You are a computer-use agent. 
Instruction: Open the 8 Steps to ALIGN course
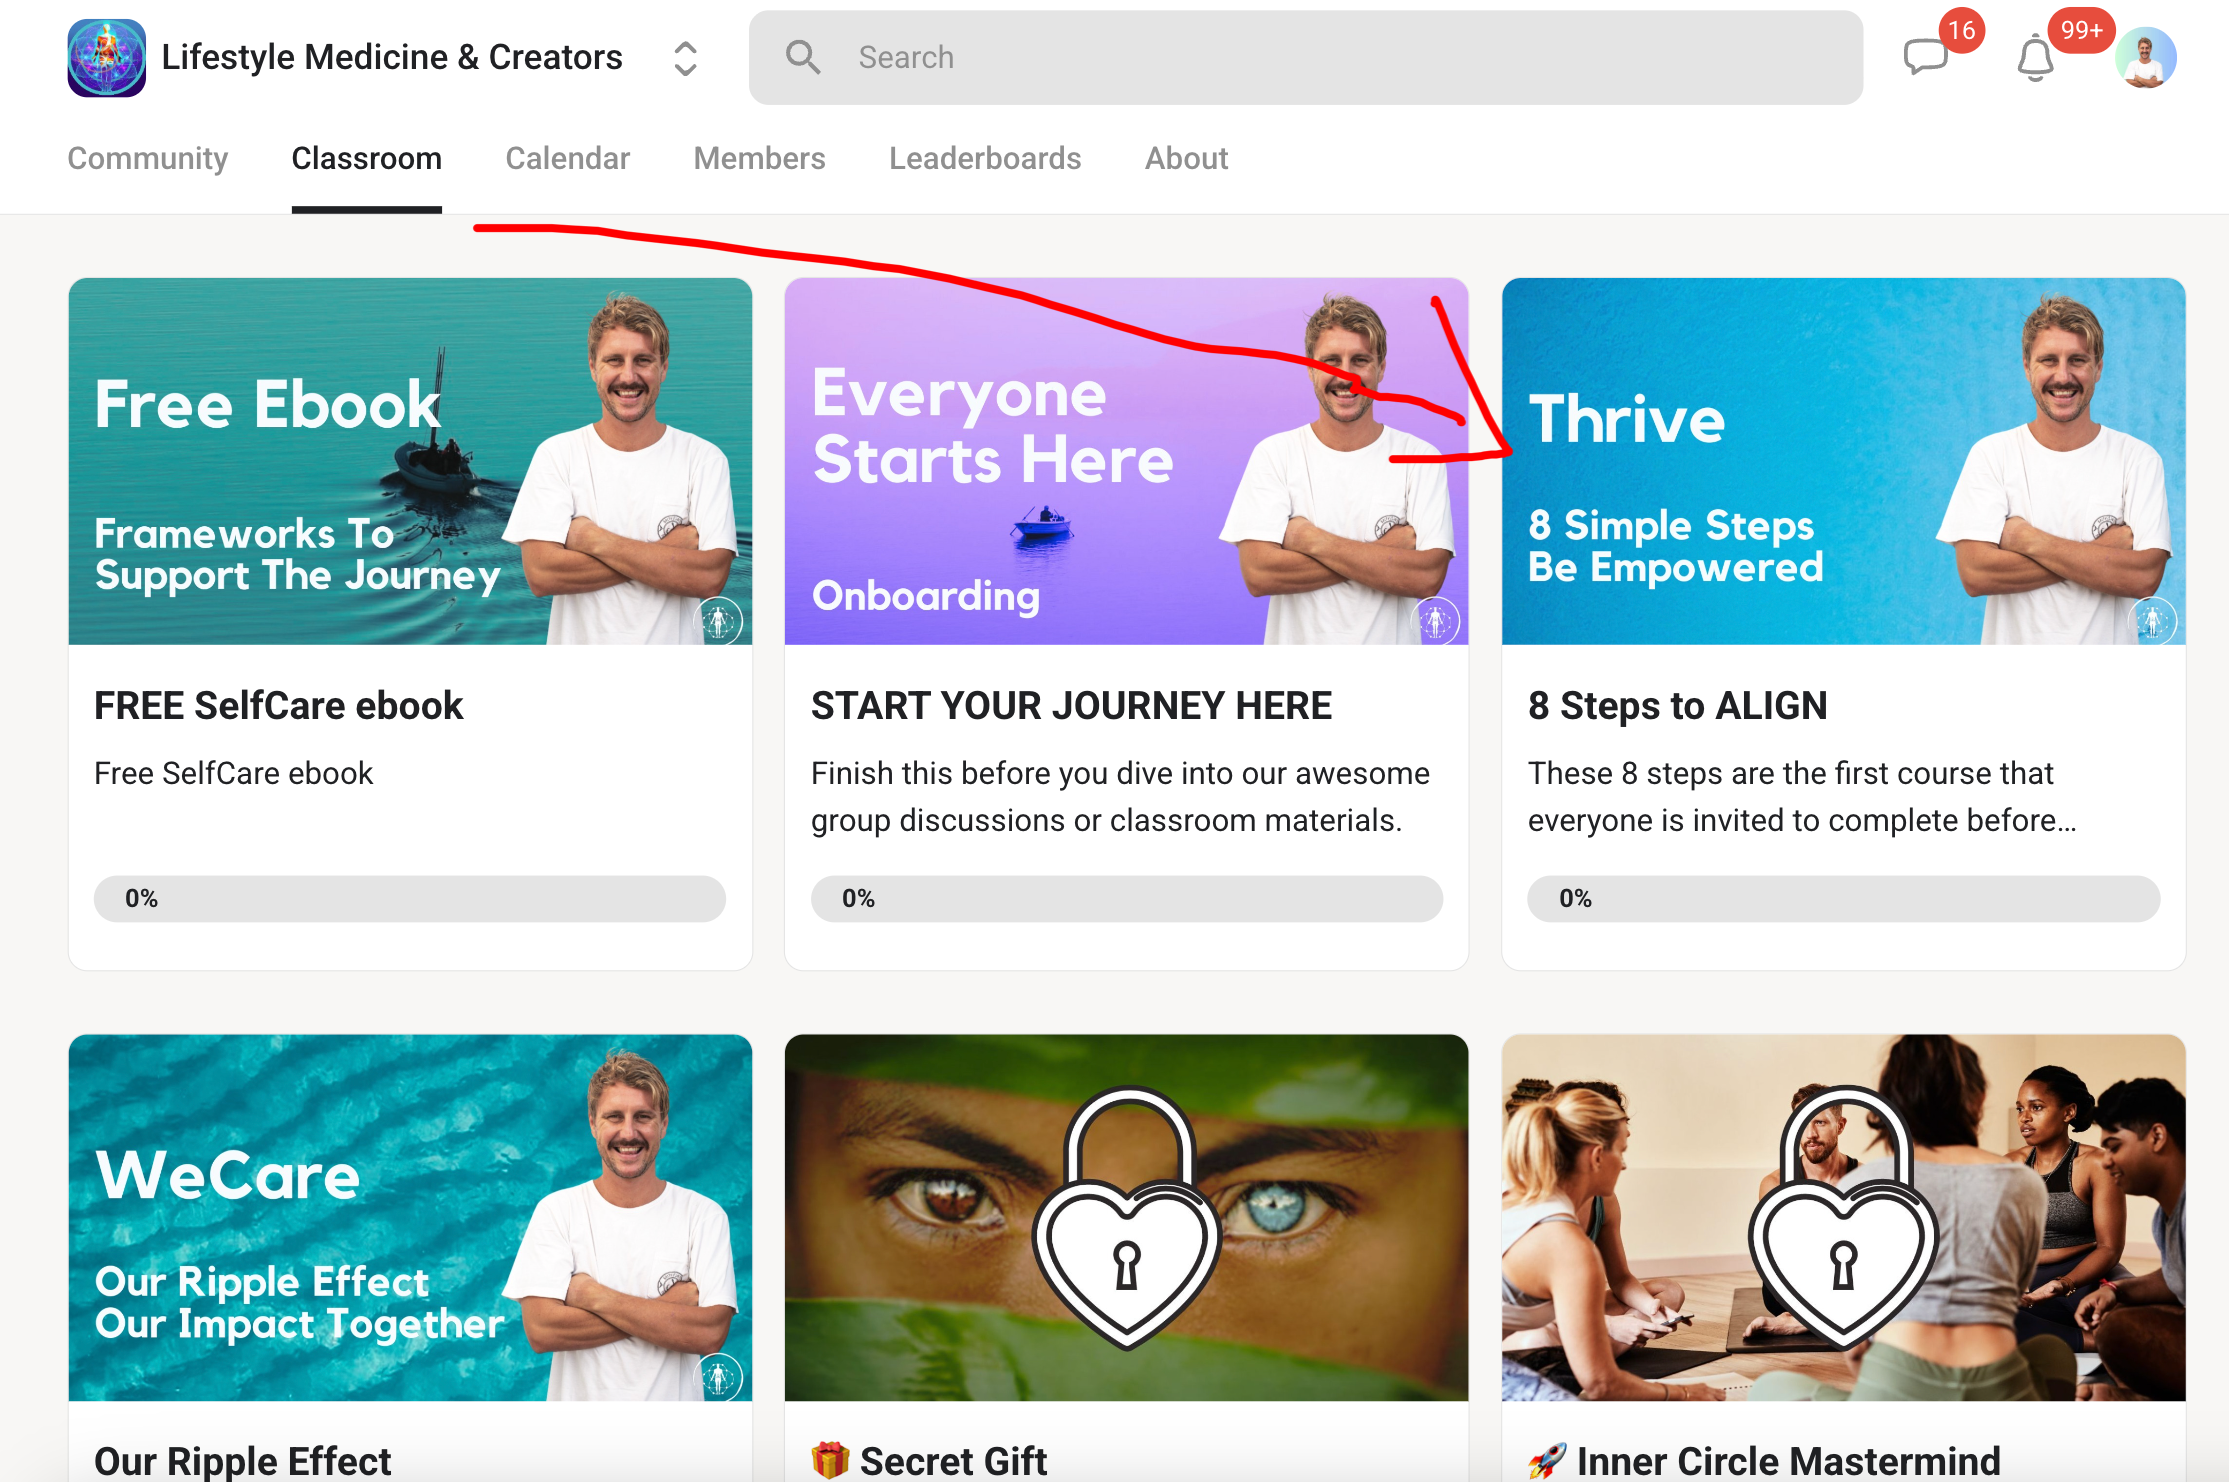pos(1677,706)
